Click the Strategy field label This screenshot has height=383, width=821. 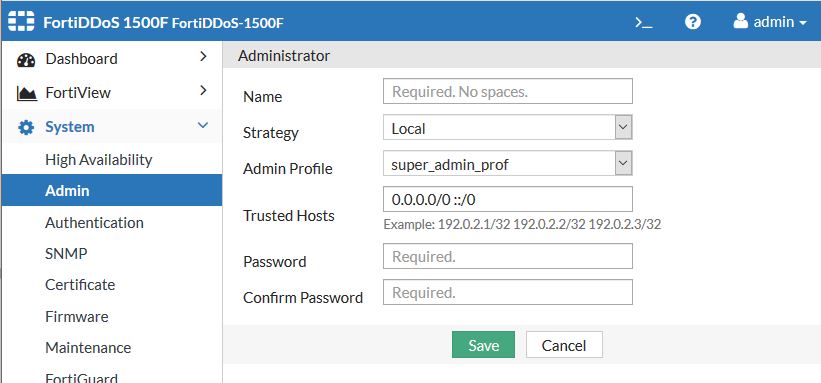(x=271, y=133)
